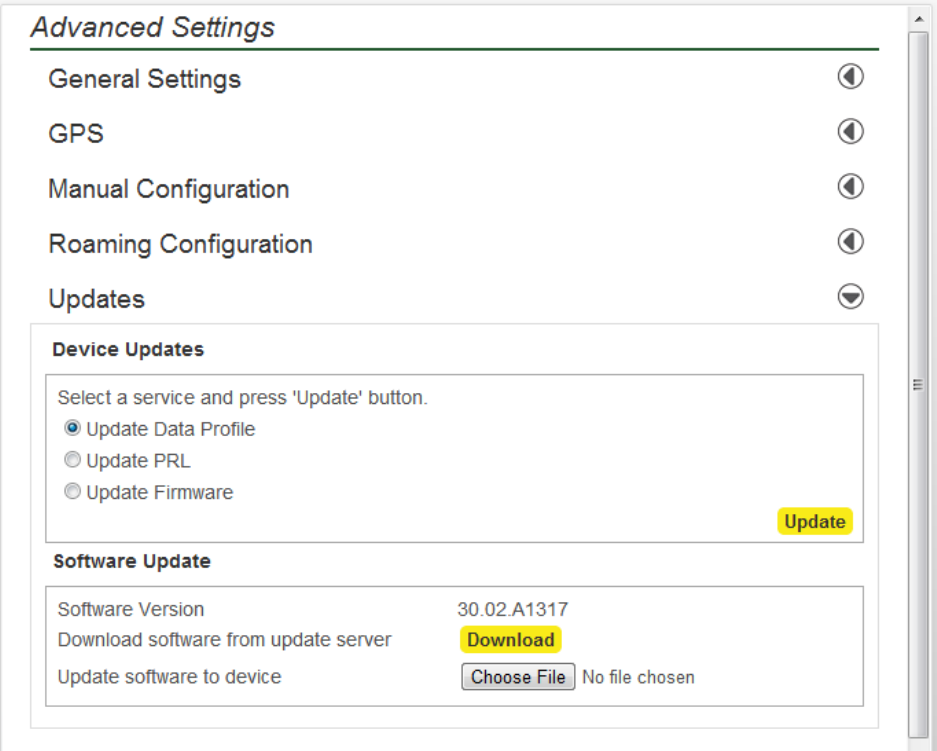The height and width of the screenshot is (751, 937).
Task: Click the vertical scrollbar thumb
Action: click(918, 385)
